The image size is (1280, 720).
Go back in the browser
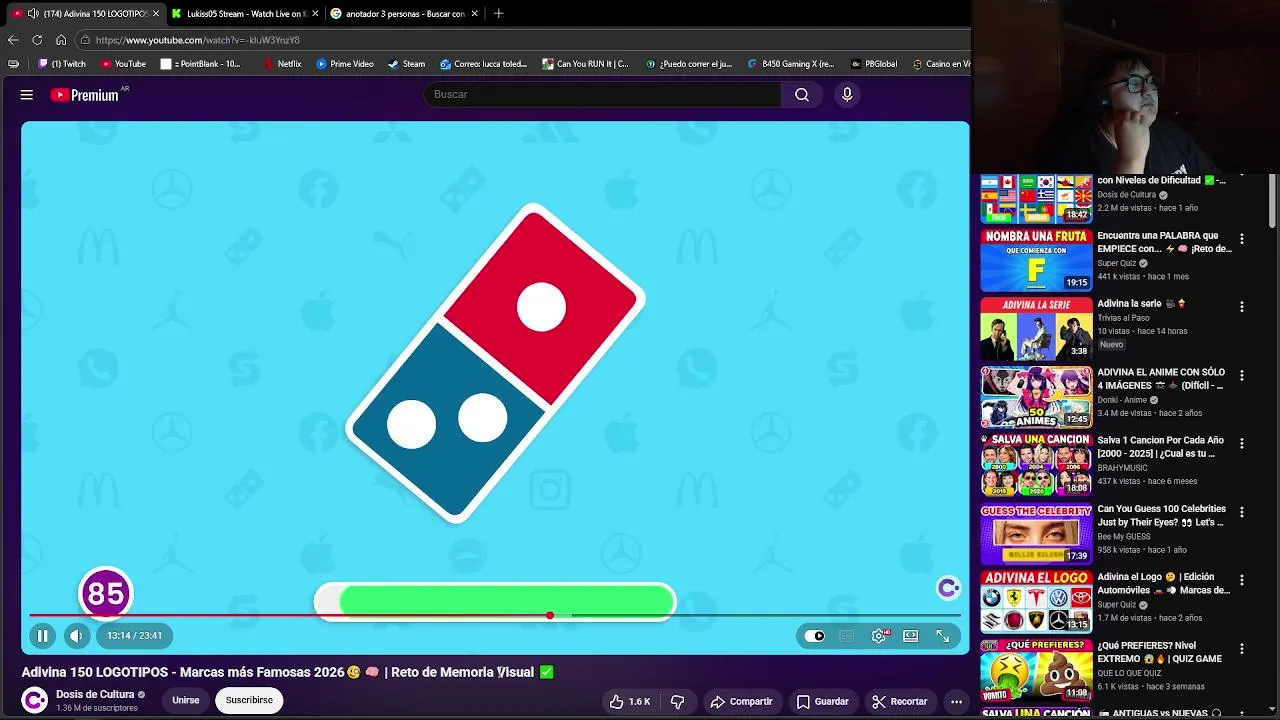tap(13, 40)
